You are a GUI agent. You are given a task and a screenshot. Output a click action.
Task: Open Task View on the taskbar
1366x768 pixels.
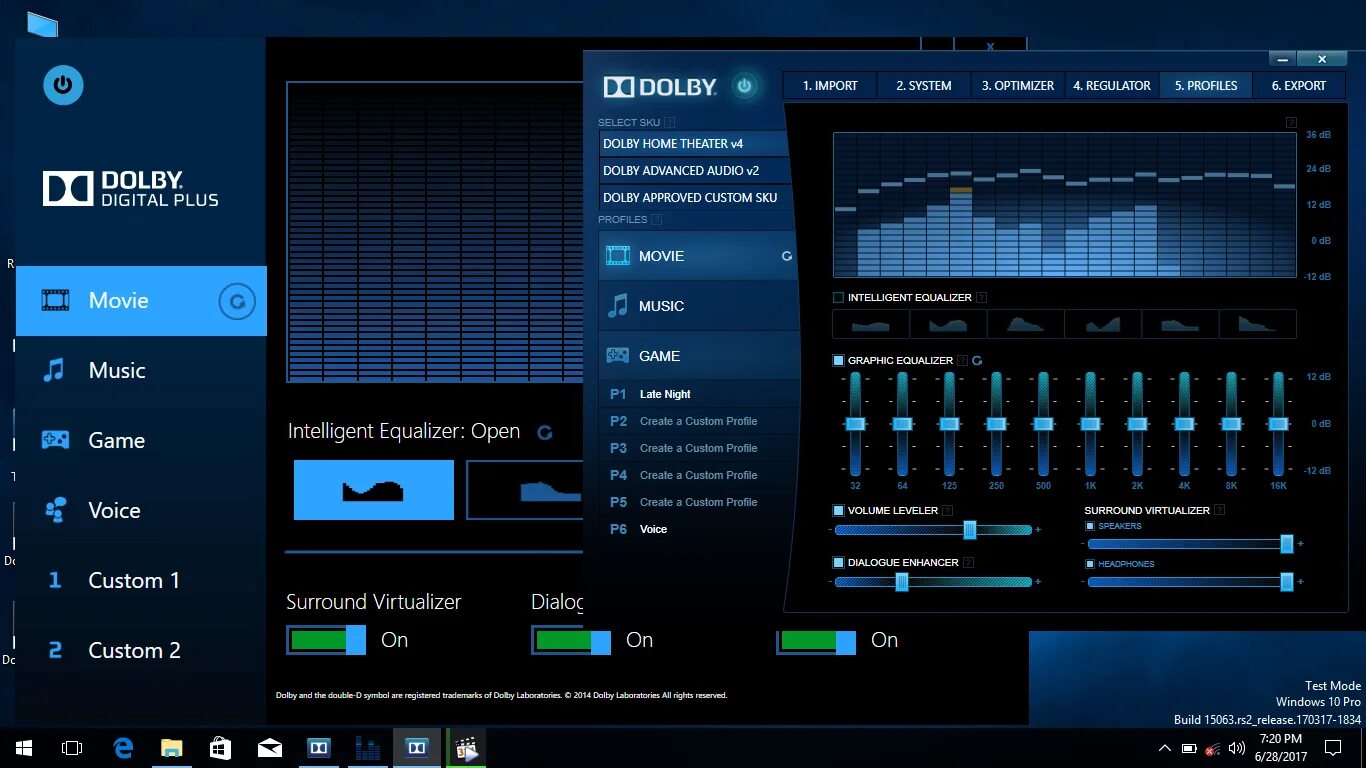tap(72, 748)
